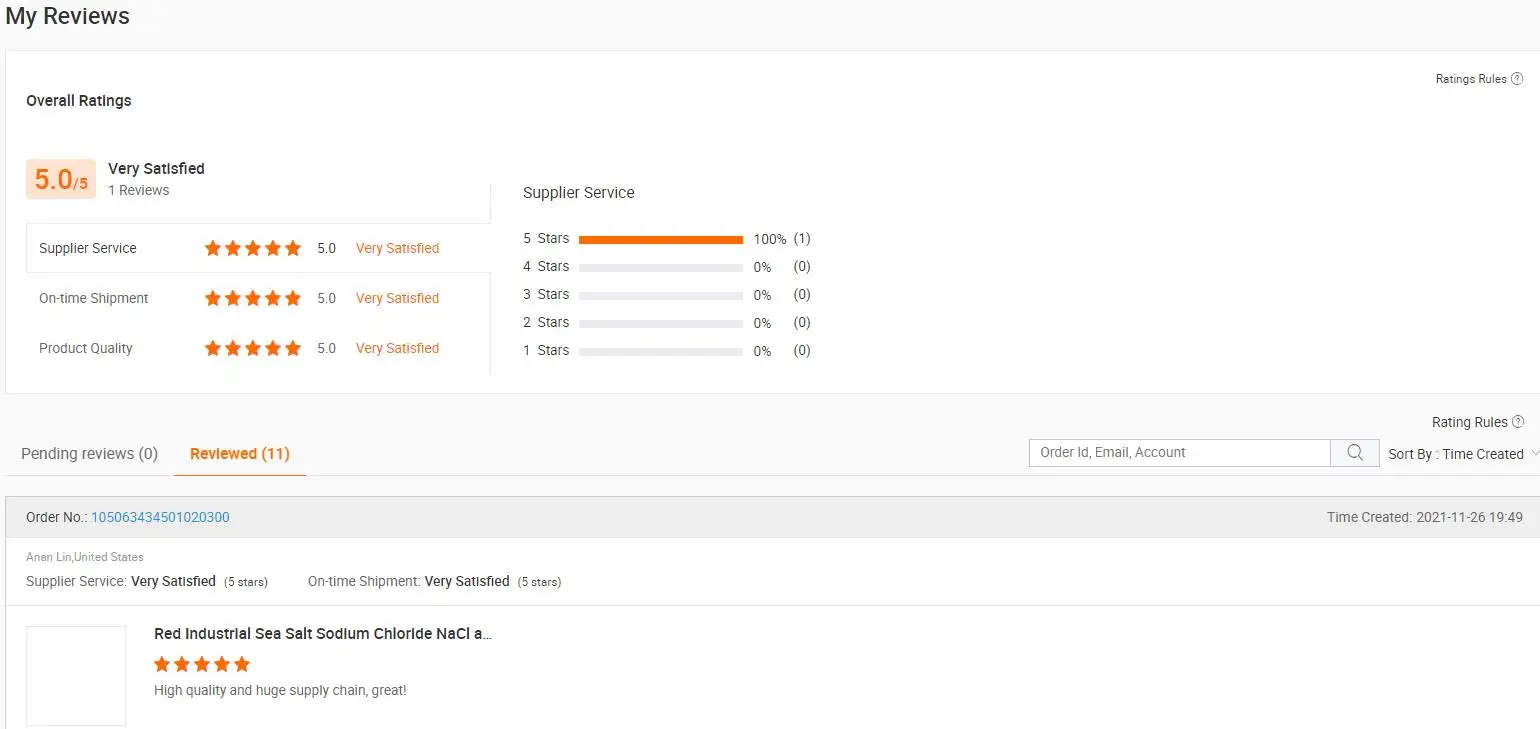Switch to the Pending reviews tab
1540x729 pixels.
coord(89,454)
